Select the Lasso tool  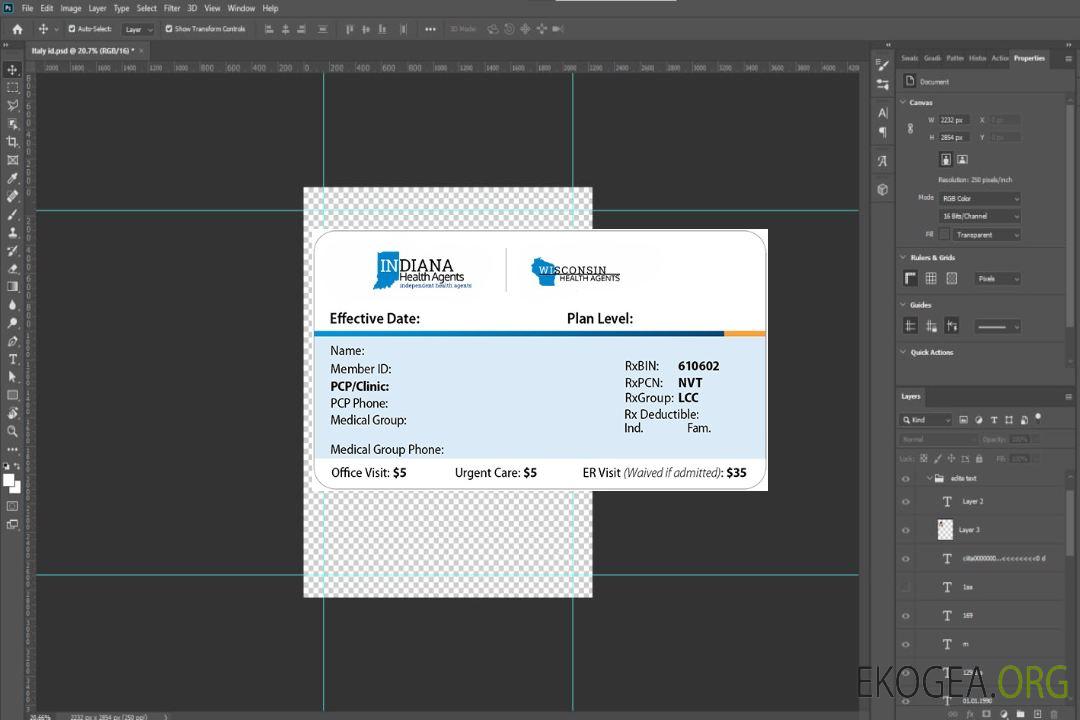[x=12, y=105]
